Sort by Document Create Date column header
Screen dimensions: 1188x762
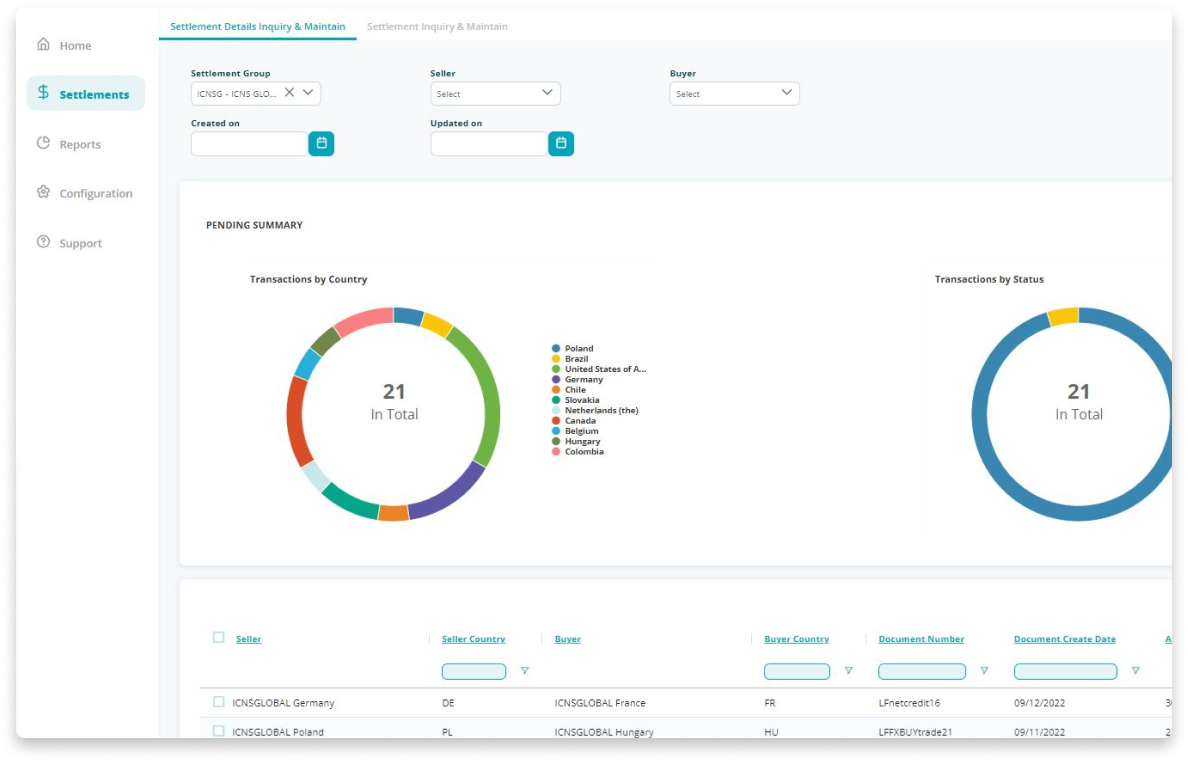pyautogui.click(x=1065, y=639)
